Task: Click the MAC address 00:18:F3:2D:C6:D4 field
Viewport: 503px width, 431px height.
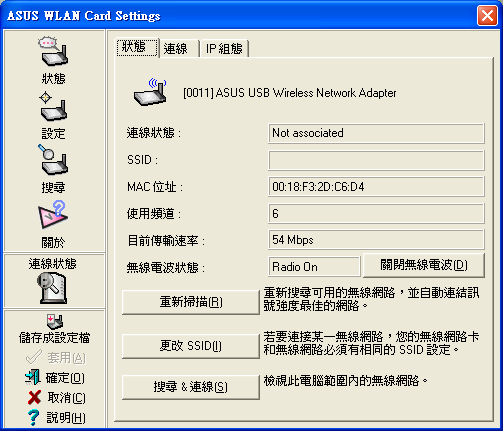Action: click(376, 187)
